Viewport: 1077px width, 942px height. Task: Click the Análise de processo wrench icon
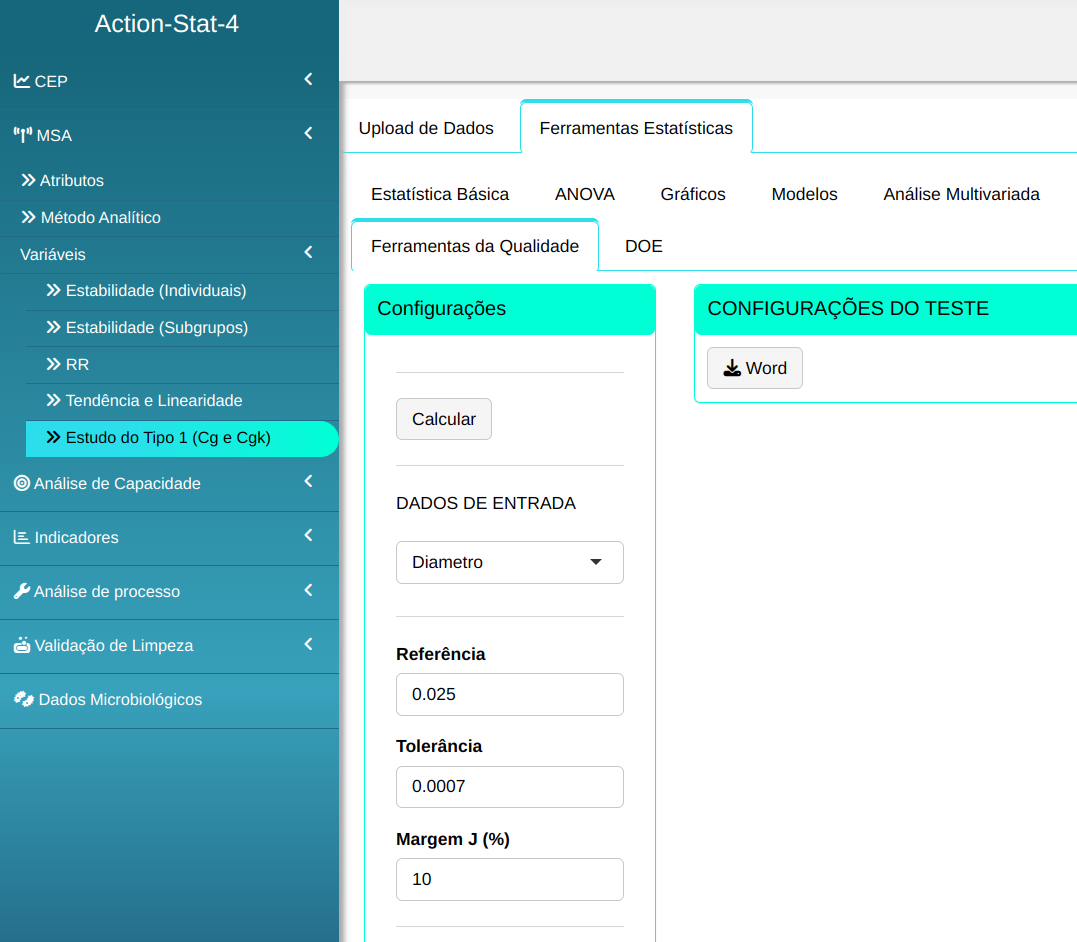coord(21,591)
